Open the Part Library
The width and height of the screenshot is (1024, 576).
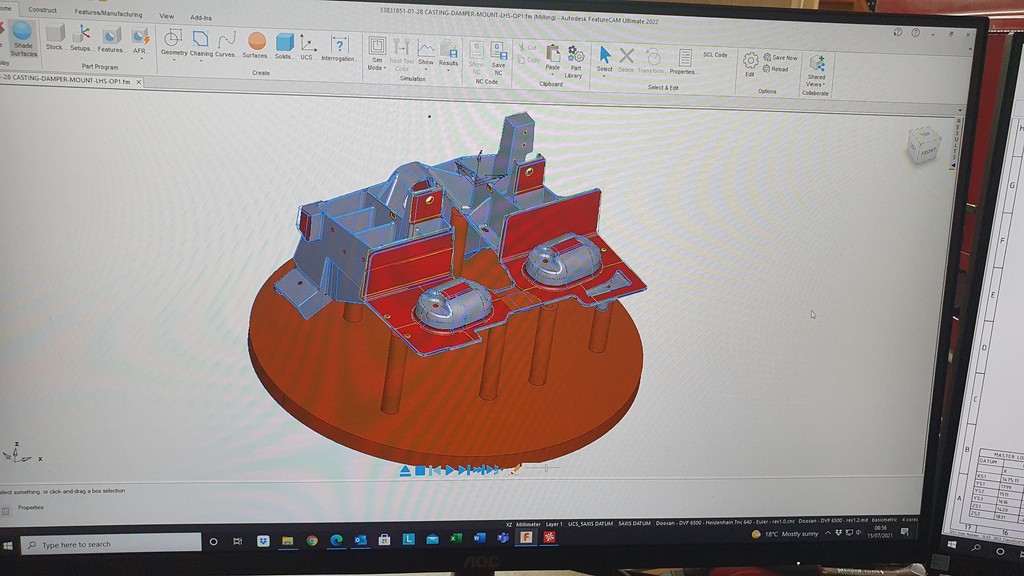point(575,62)
